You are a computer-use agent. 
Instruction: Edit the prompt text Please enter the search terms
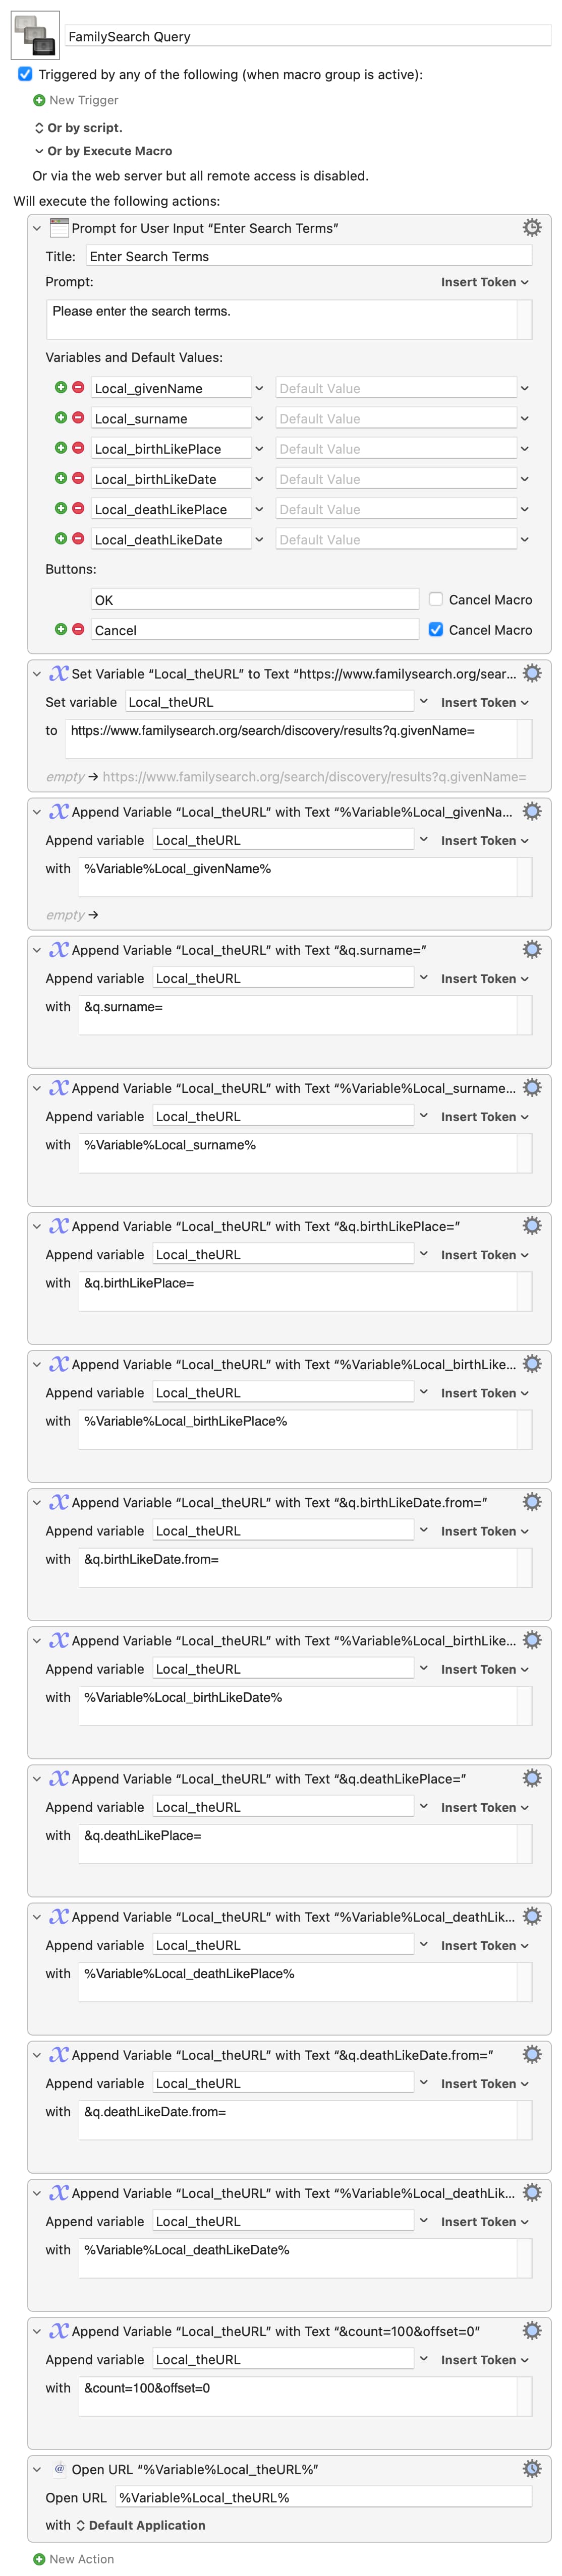282,320
